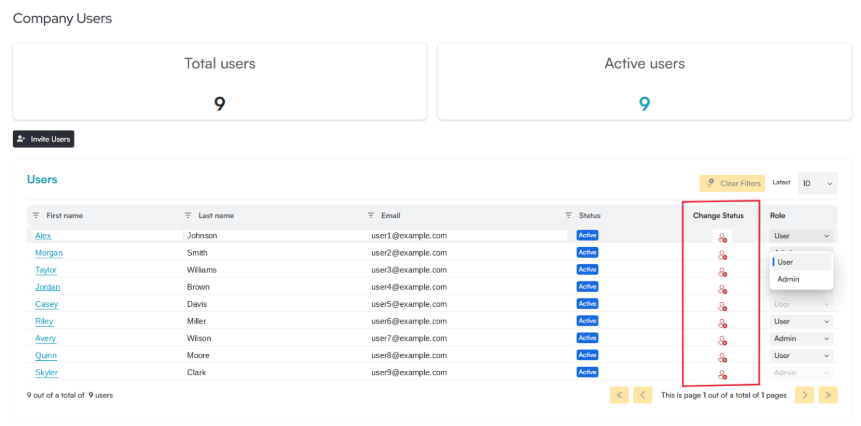Click Casey Davis's disabled User role dropdown
The height and width of the screenshot is (426, 861).
tap(801, 304)
